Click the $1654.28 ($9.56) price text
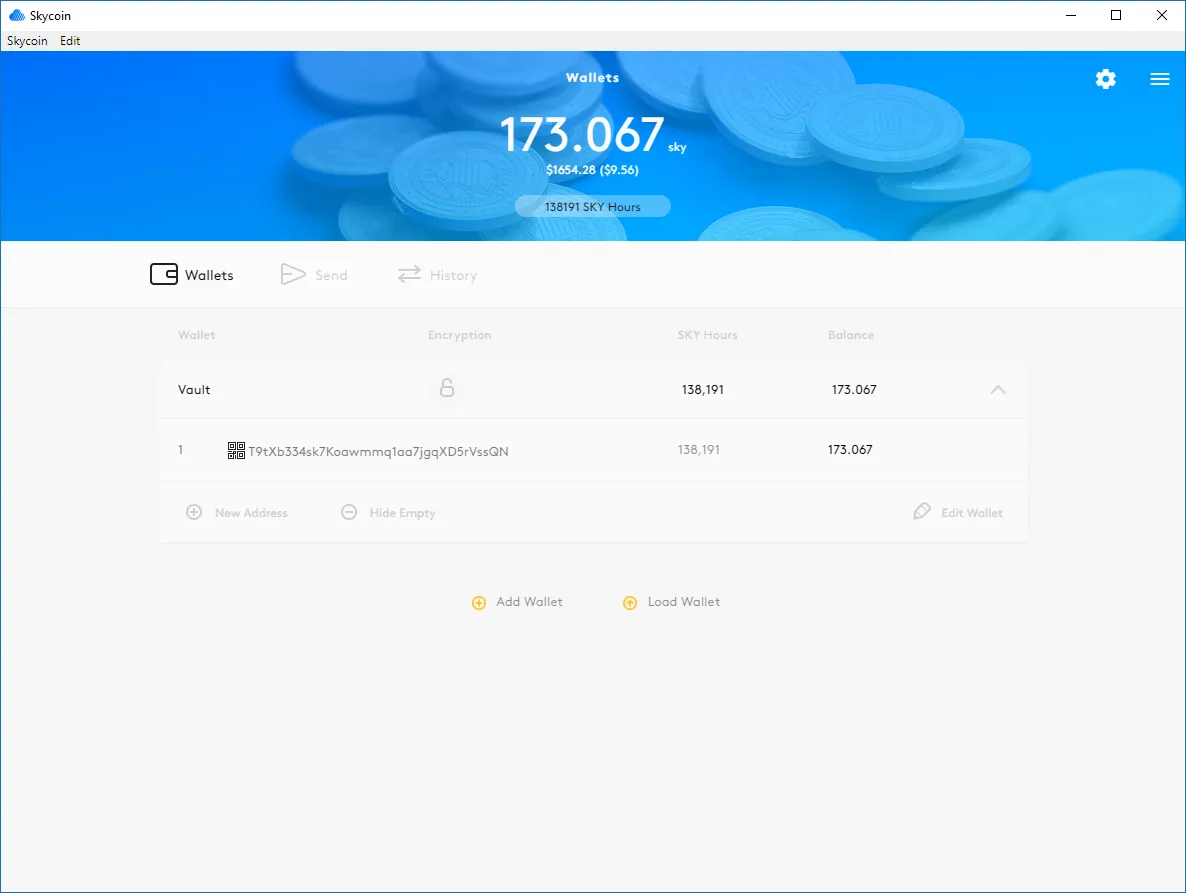 (x=592, y=170)
